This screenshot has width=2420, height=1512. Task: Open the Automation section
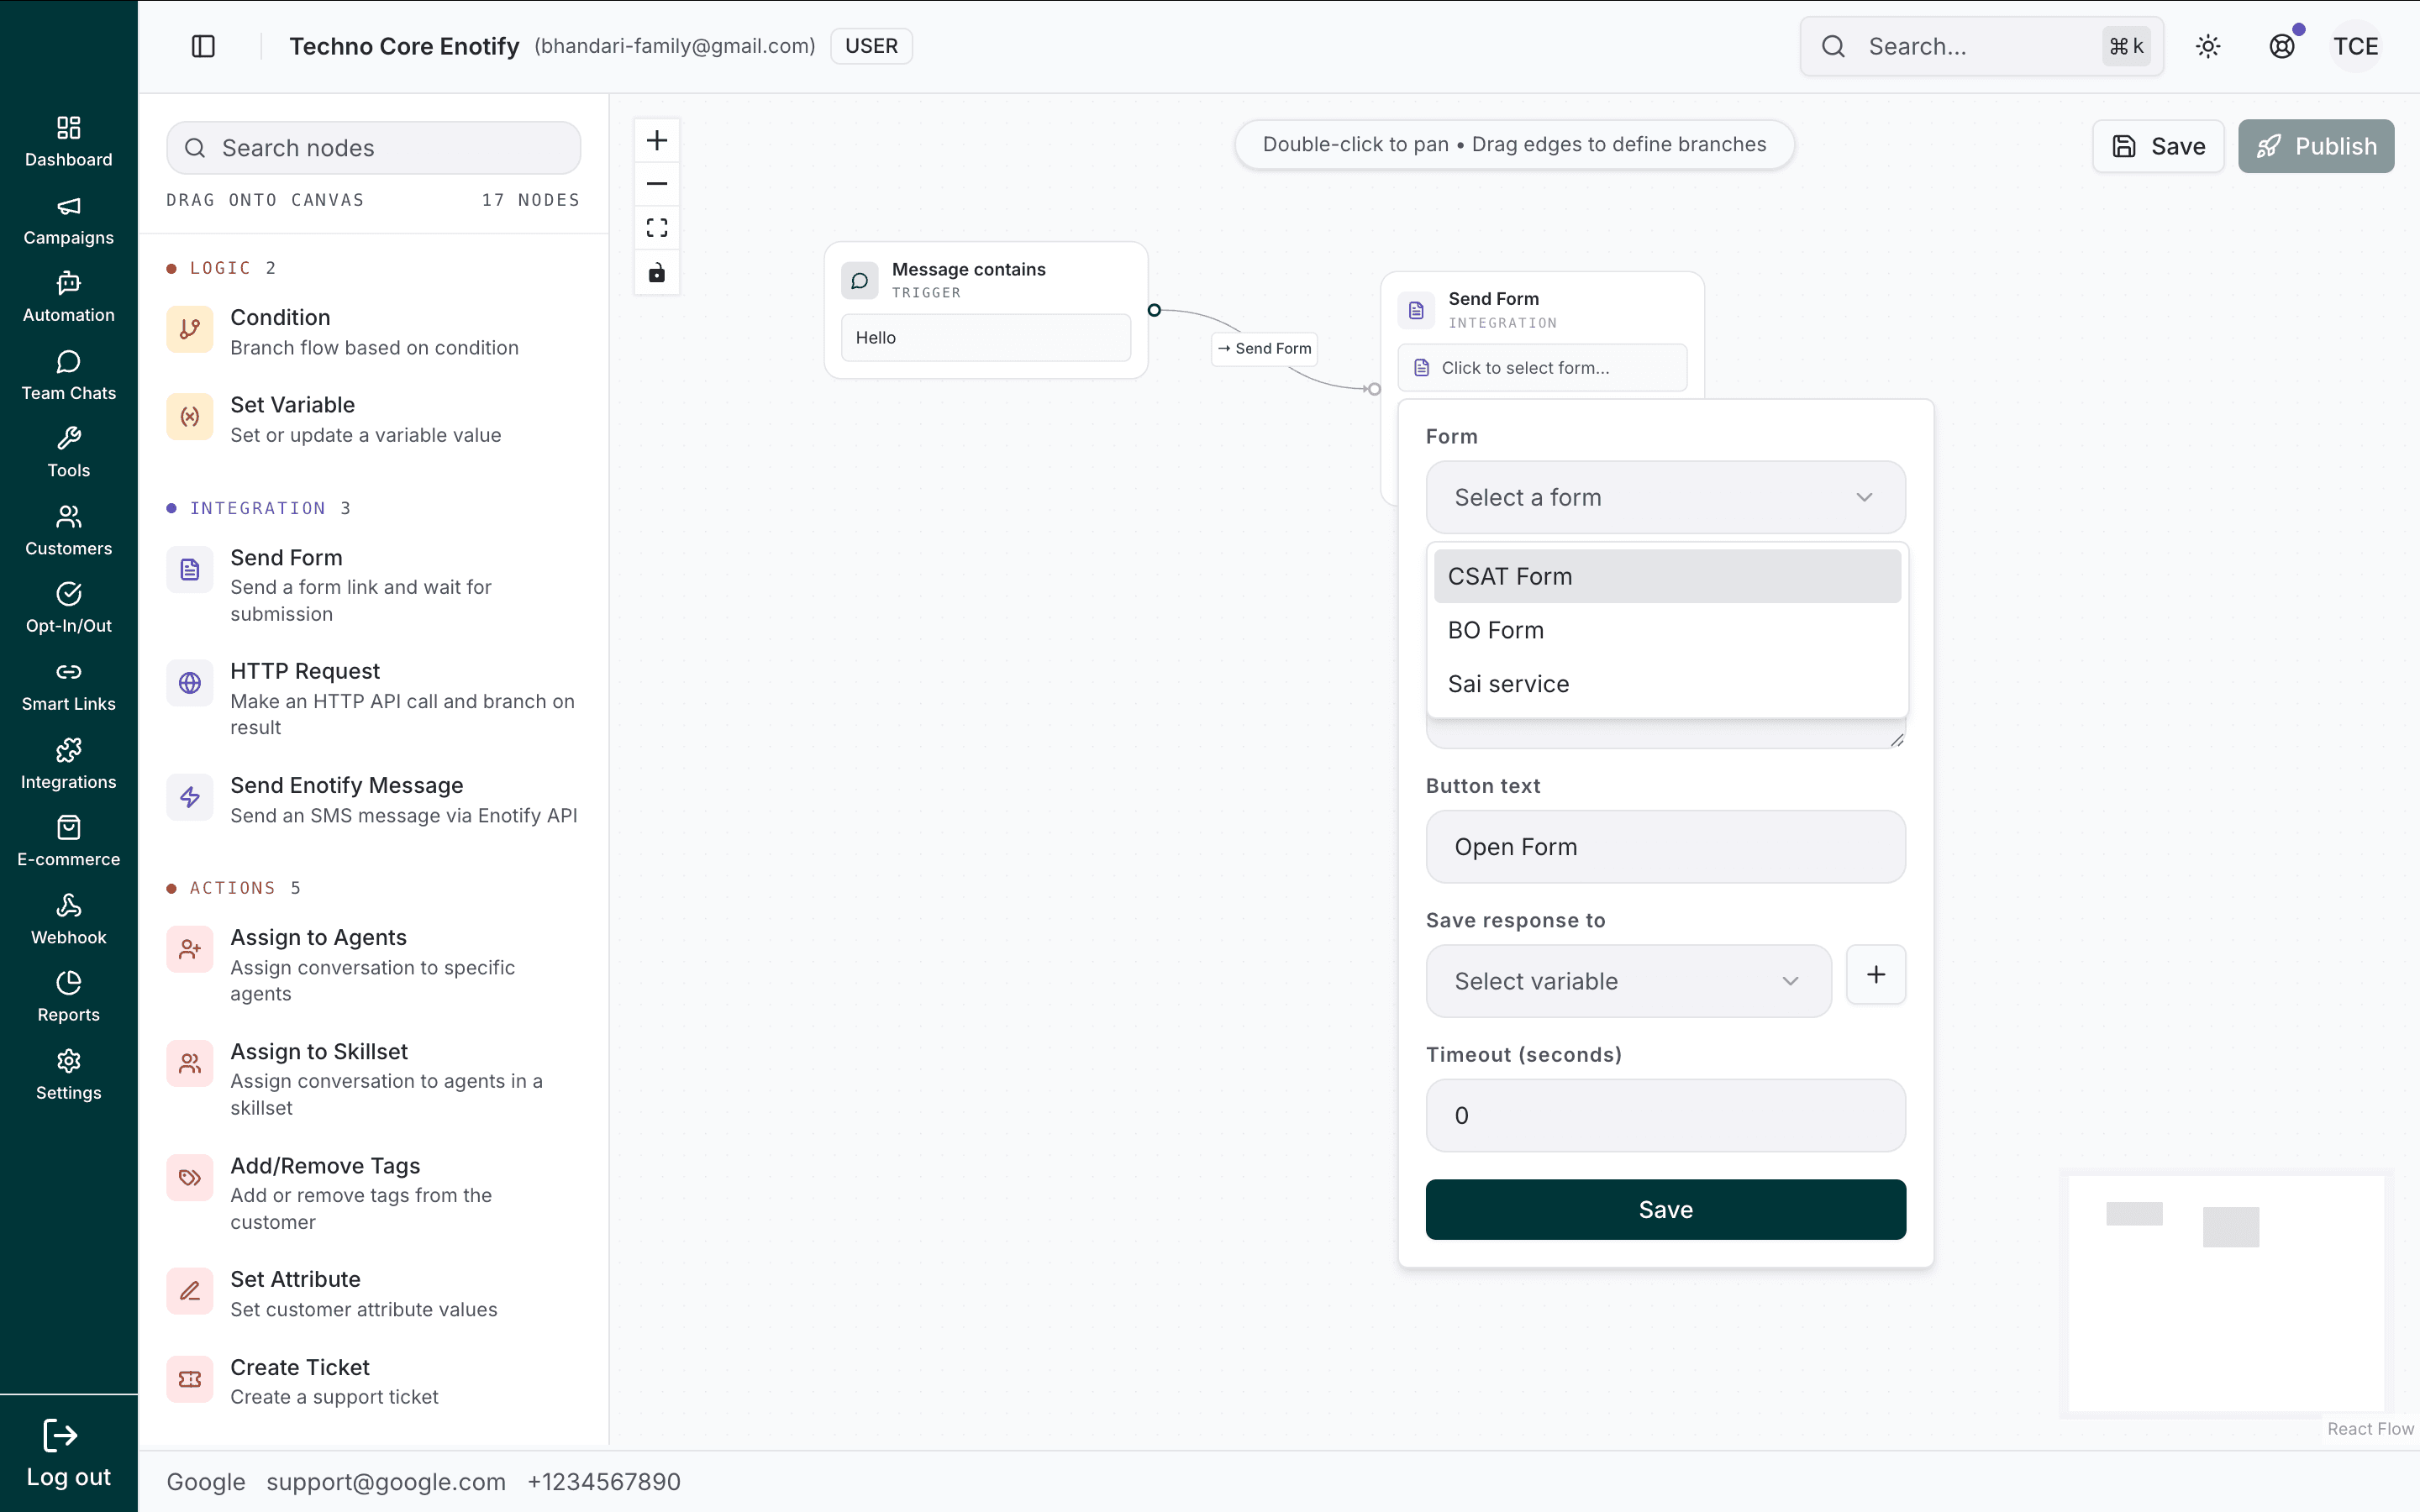coord(68,297)
